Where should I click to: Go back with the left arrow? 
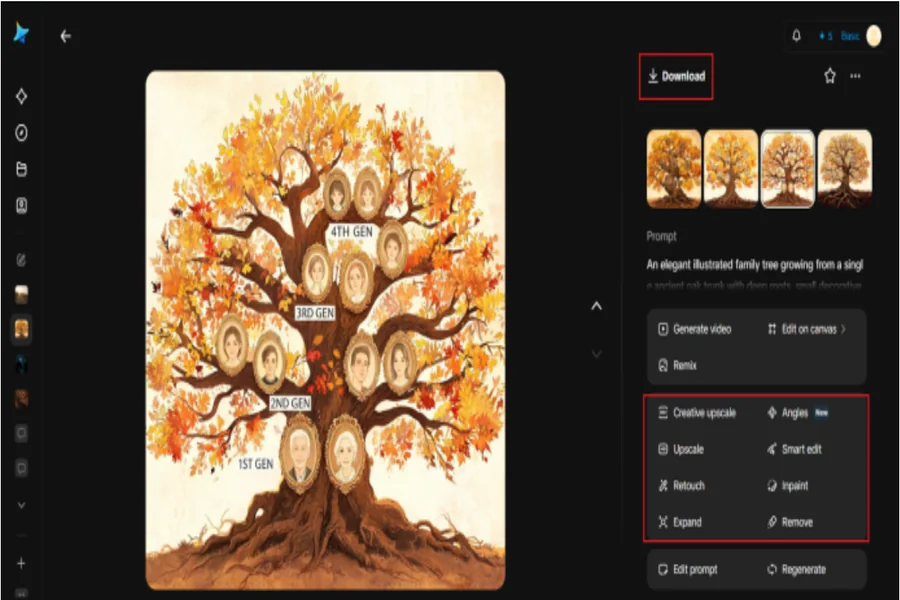point(65,36)
